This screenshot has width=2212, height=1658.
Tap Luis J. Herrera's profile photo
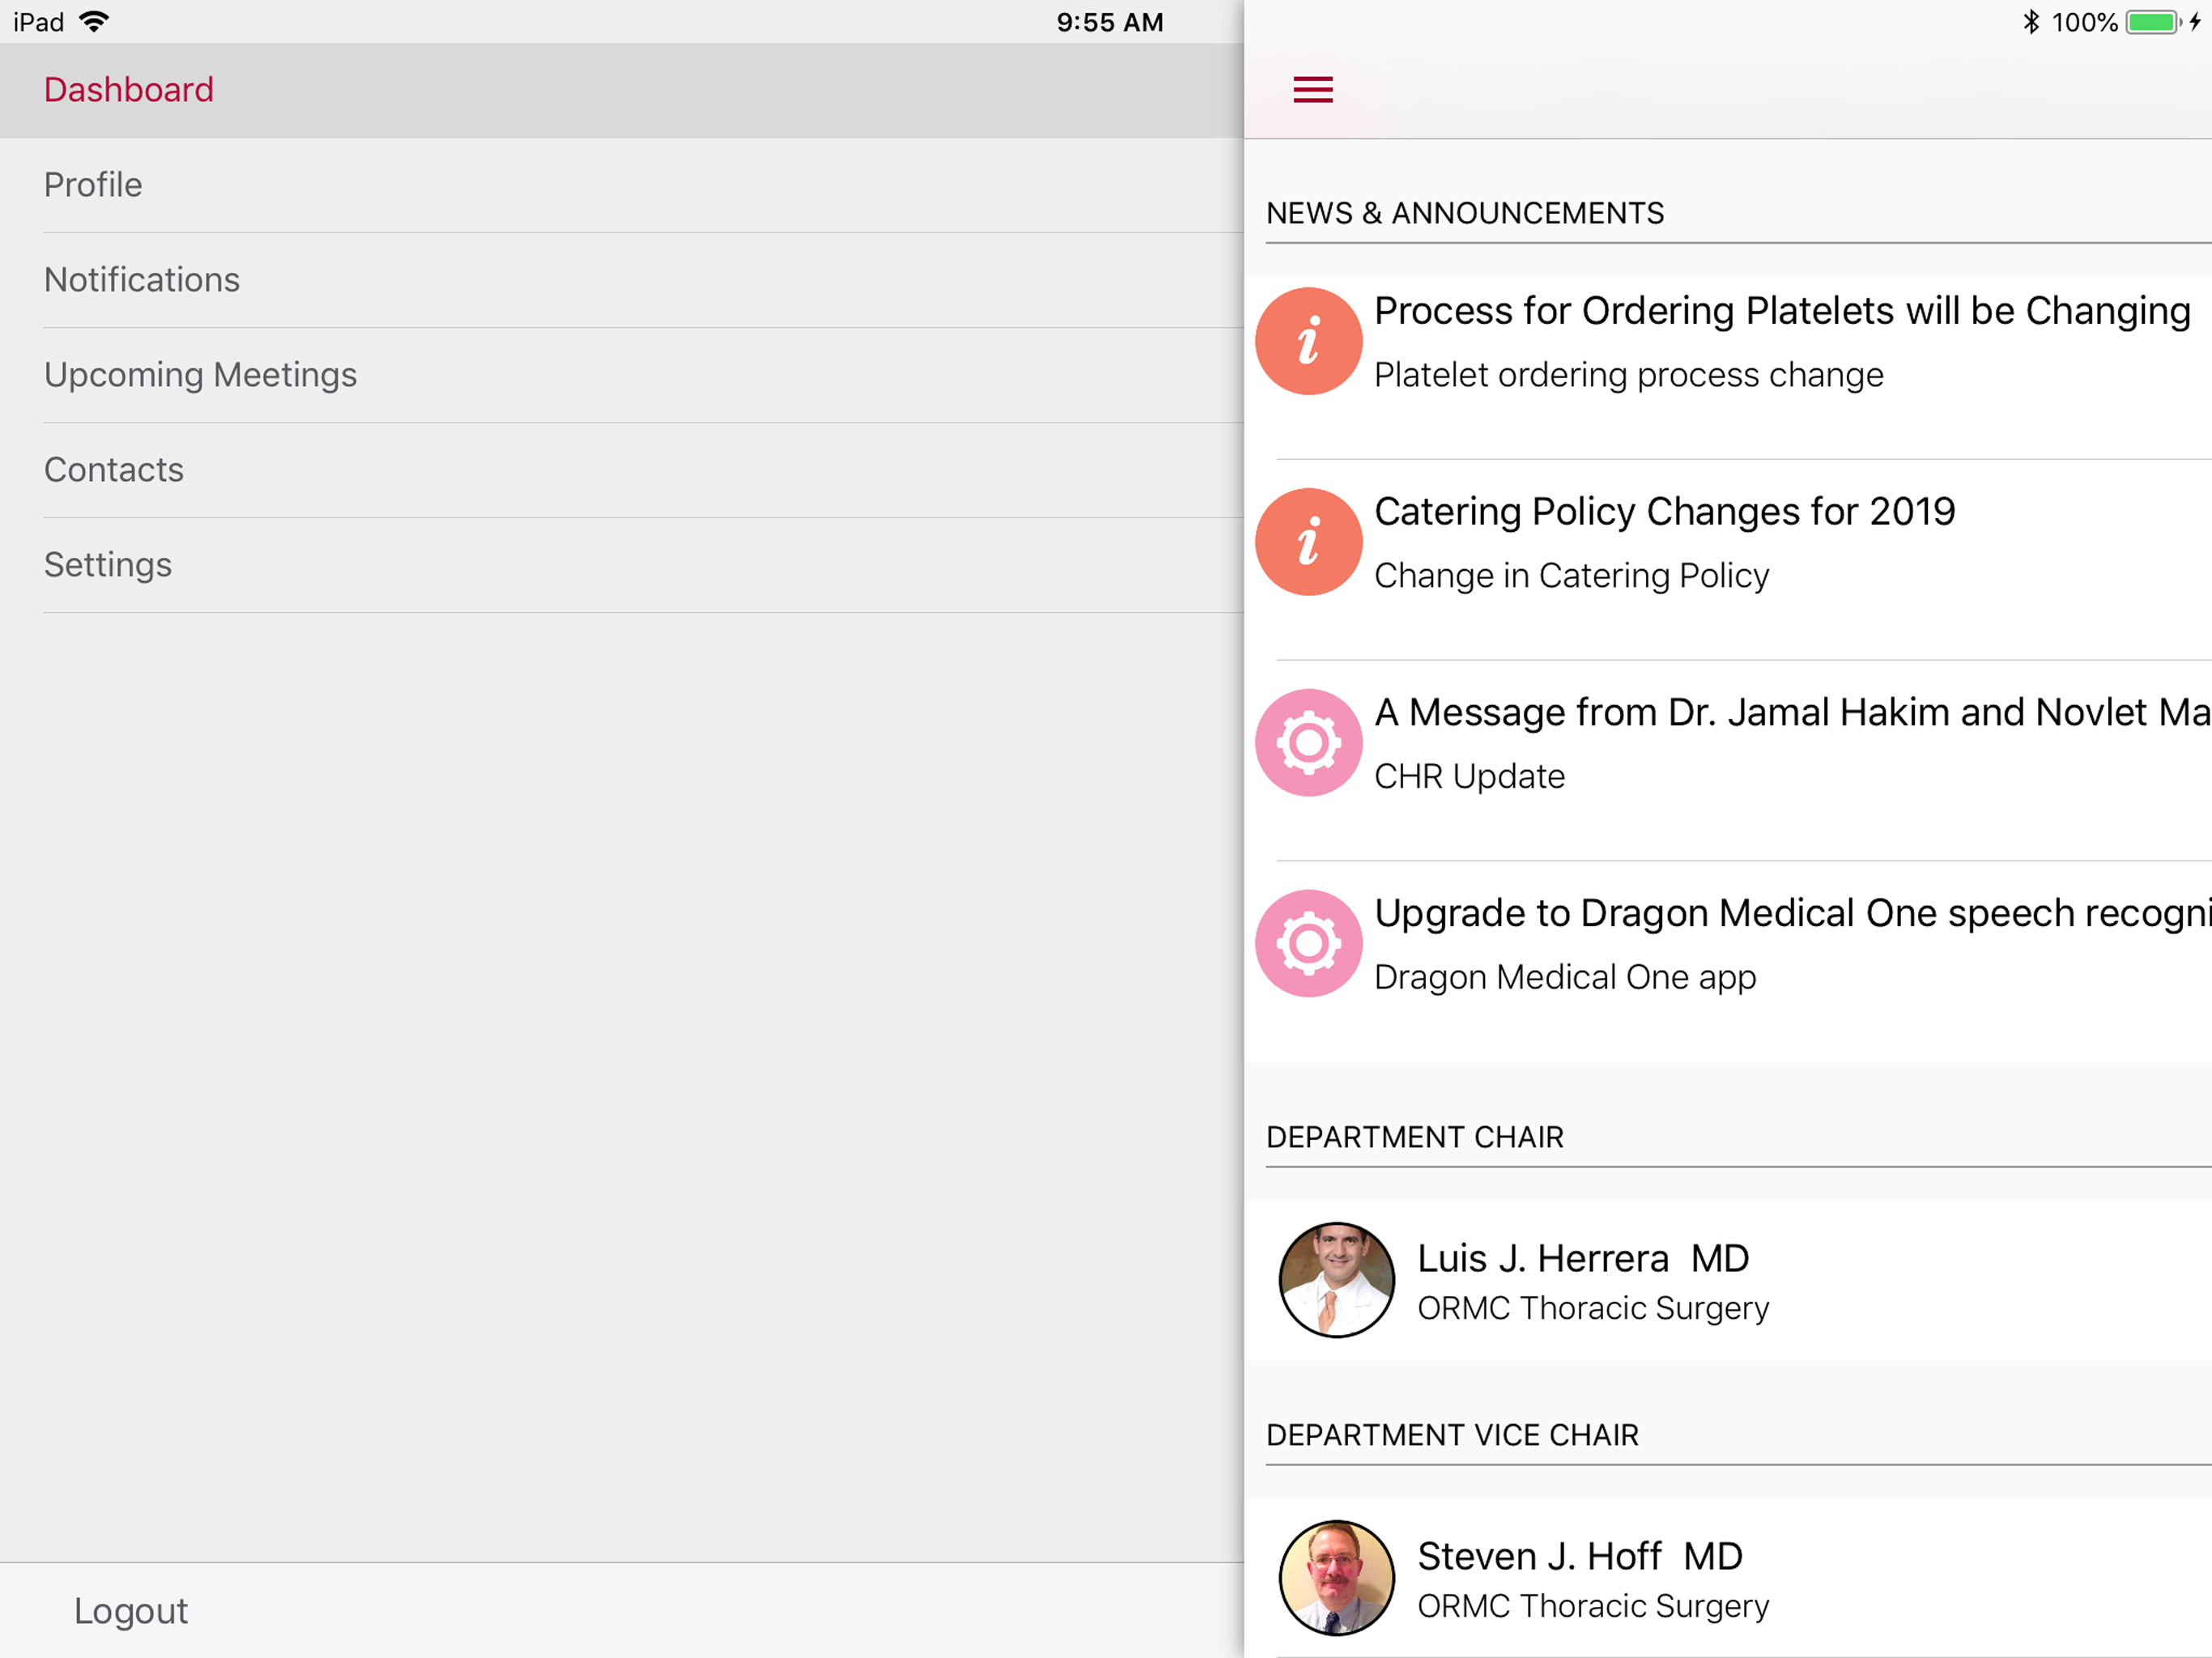[x=1336, y=1280]
